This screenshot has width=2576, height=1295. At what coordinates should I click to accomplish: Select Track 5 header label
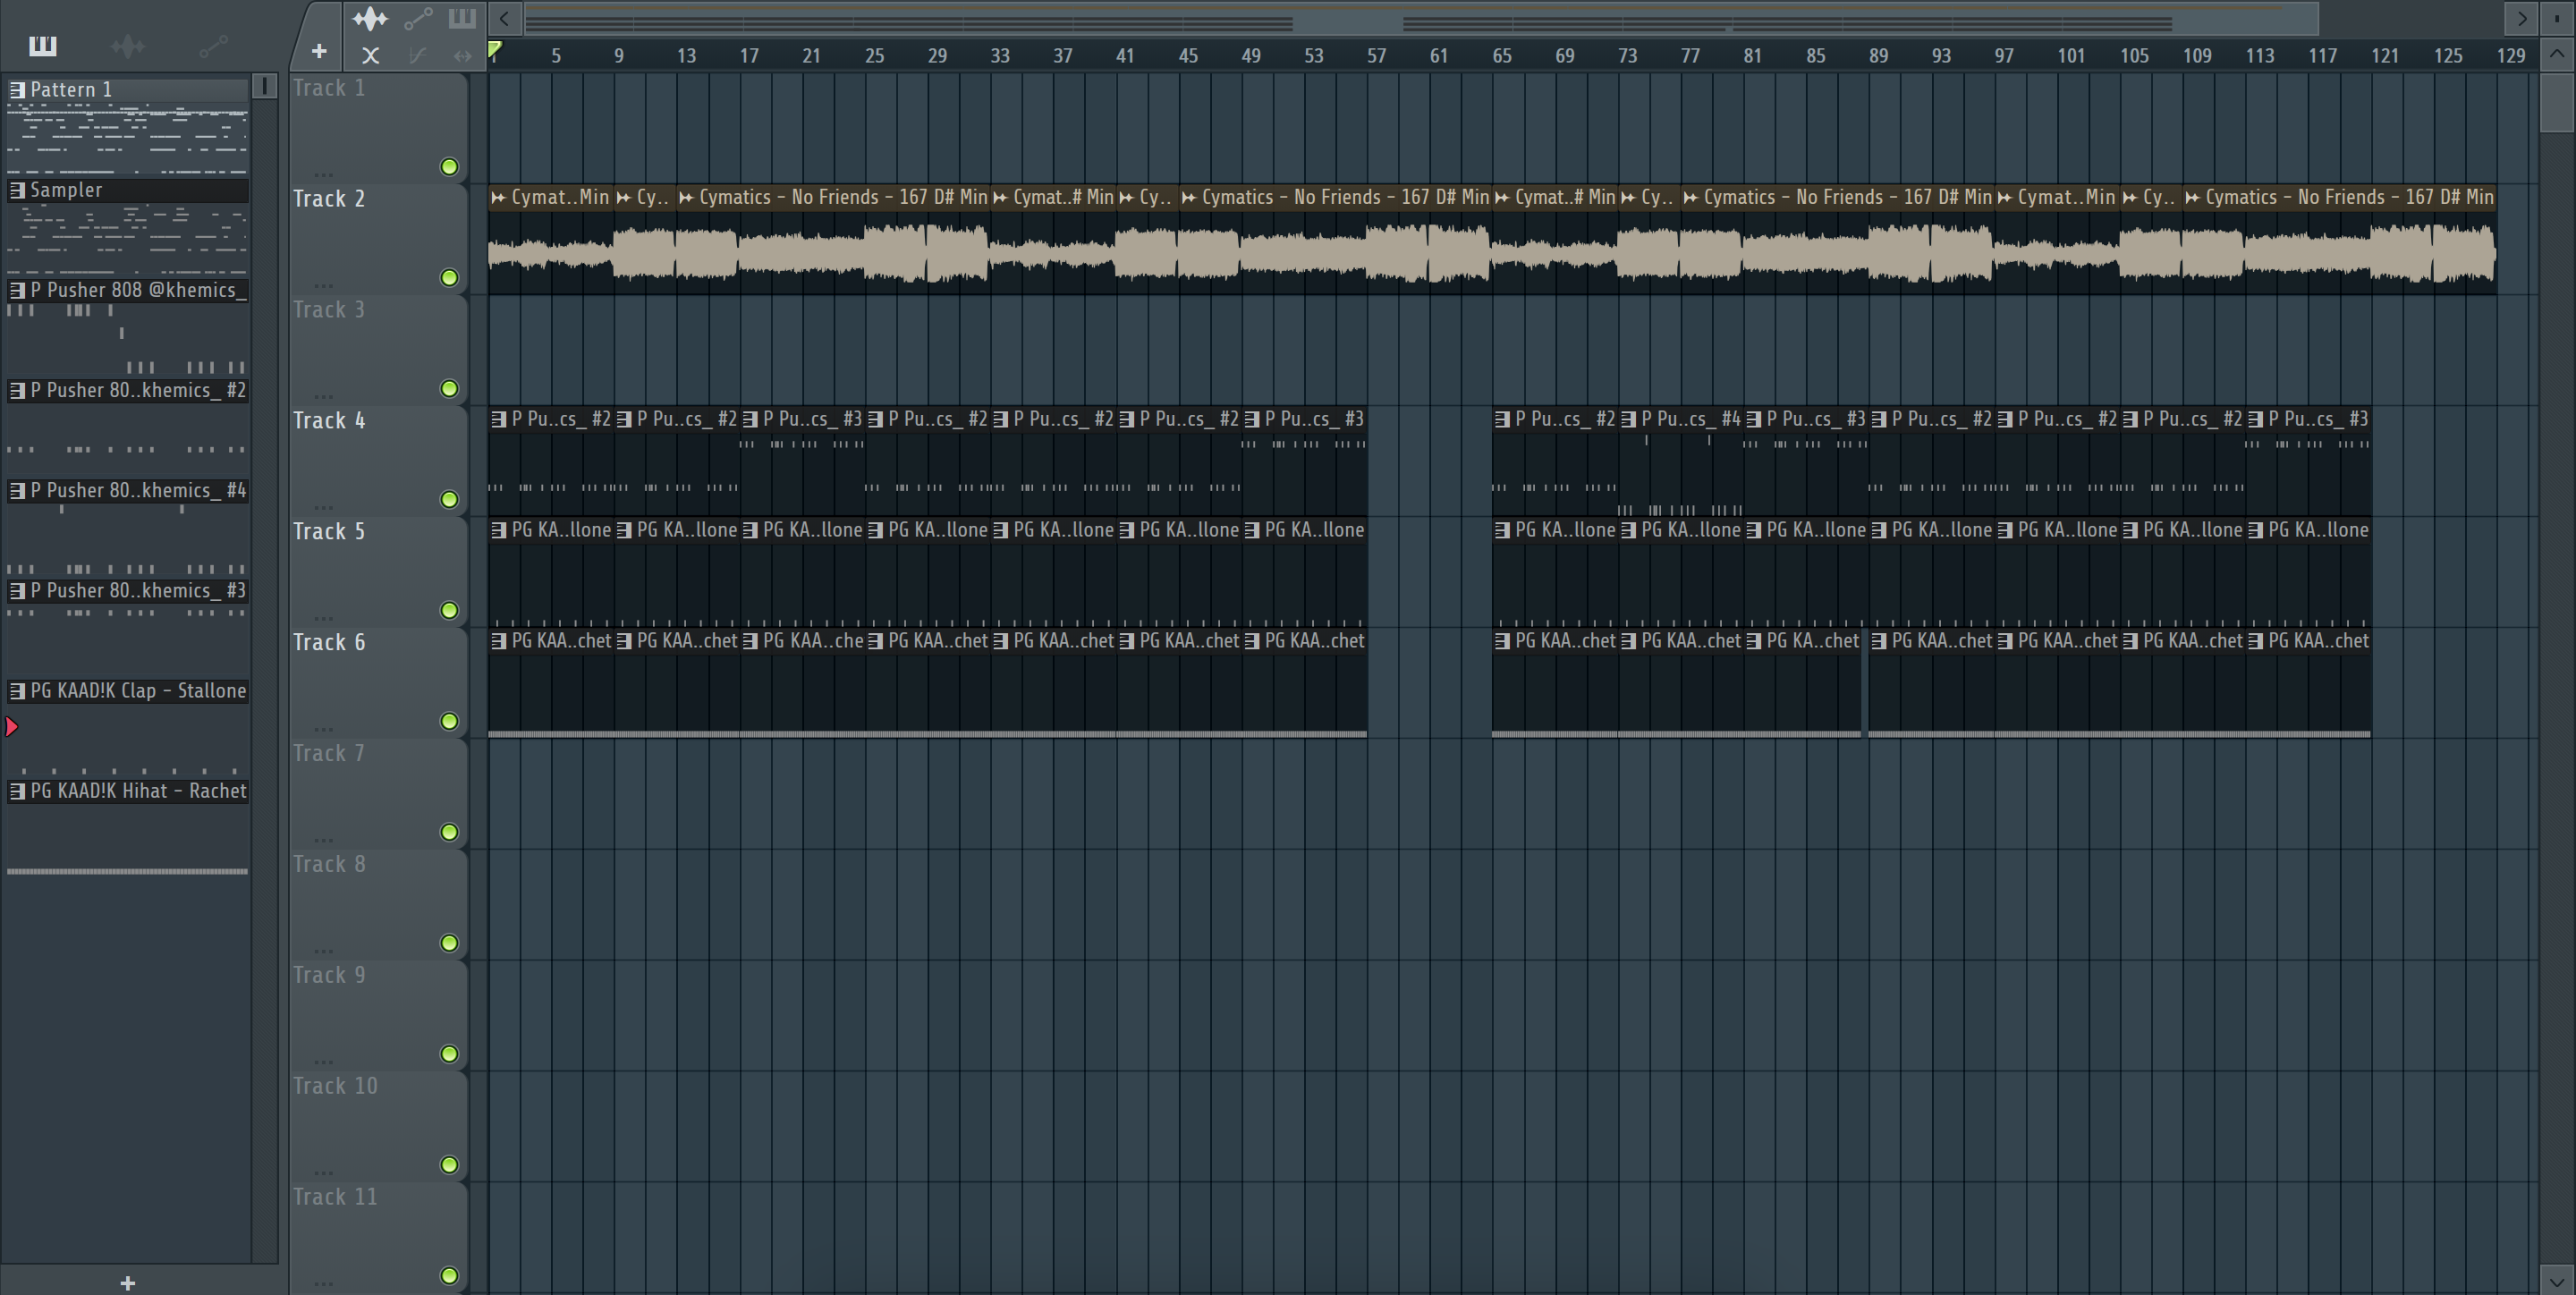pos(329,532)
